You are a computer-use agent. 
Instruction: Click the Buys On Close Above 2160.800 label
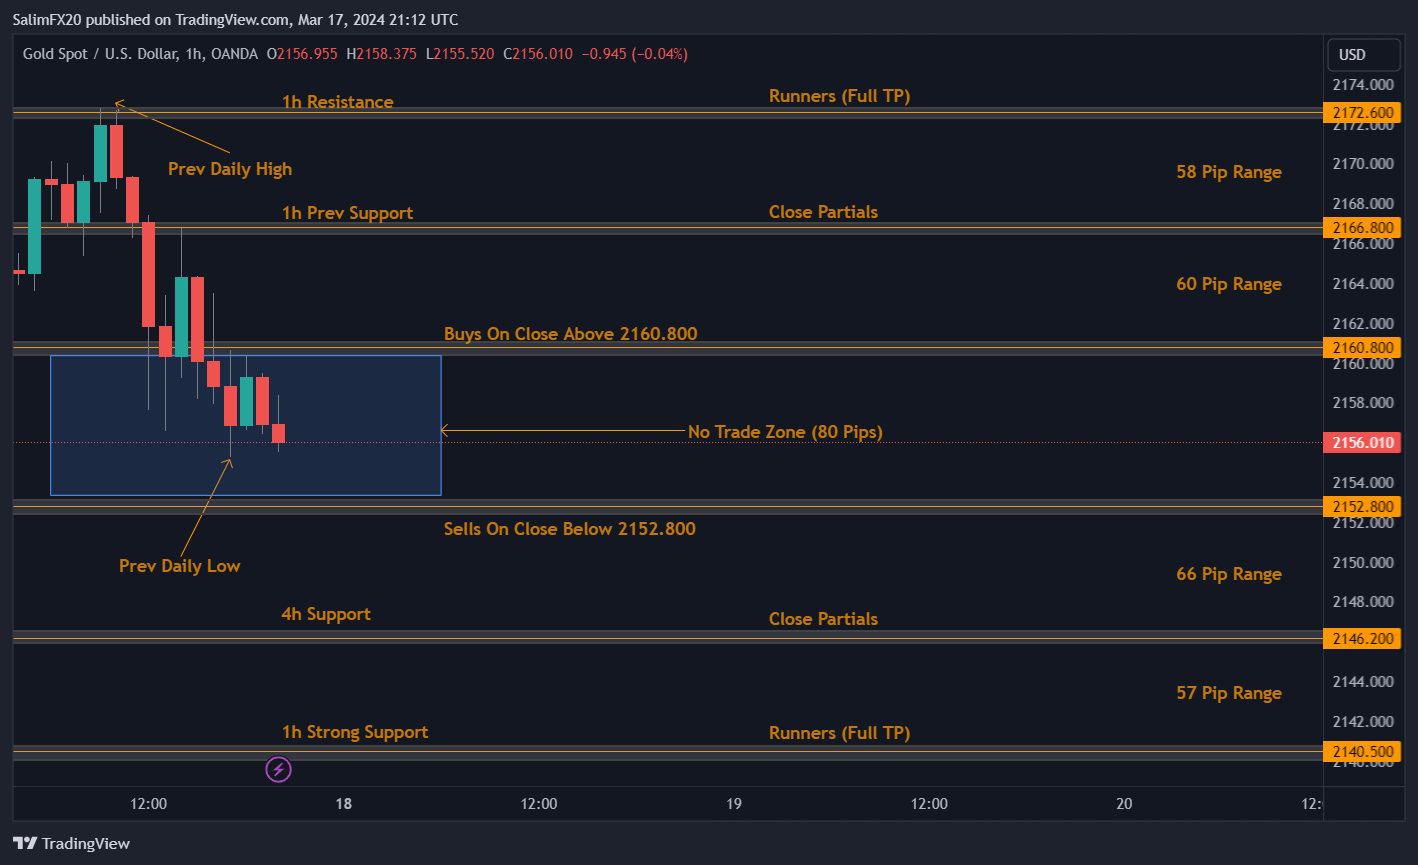(570, 333)
